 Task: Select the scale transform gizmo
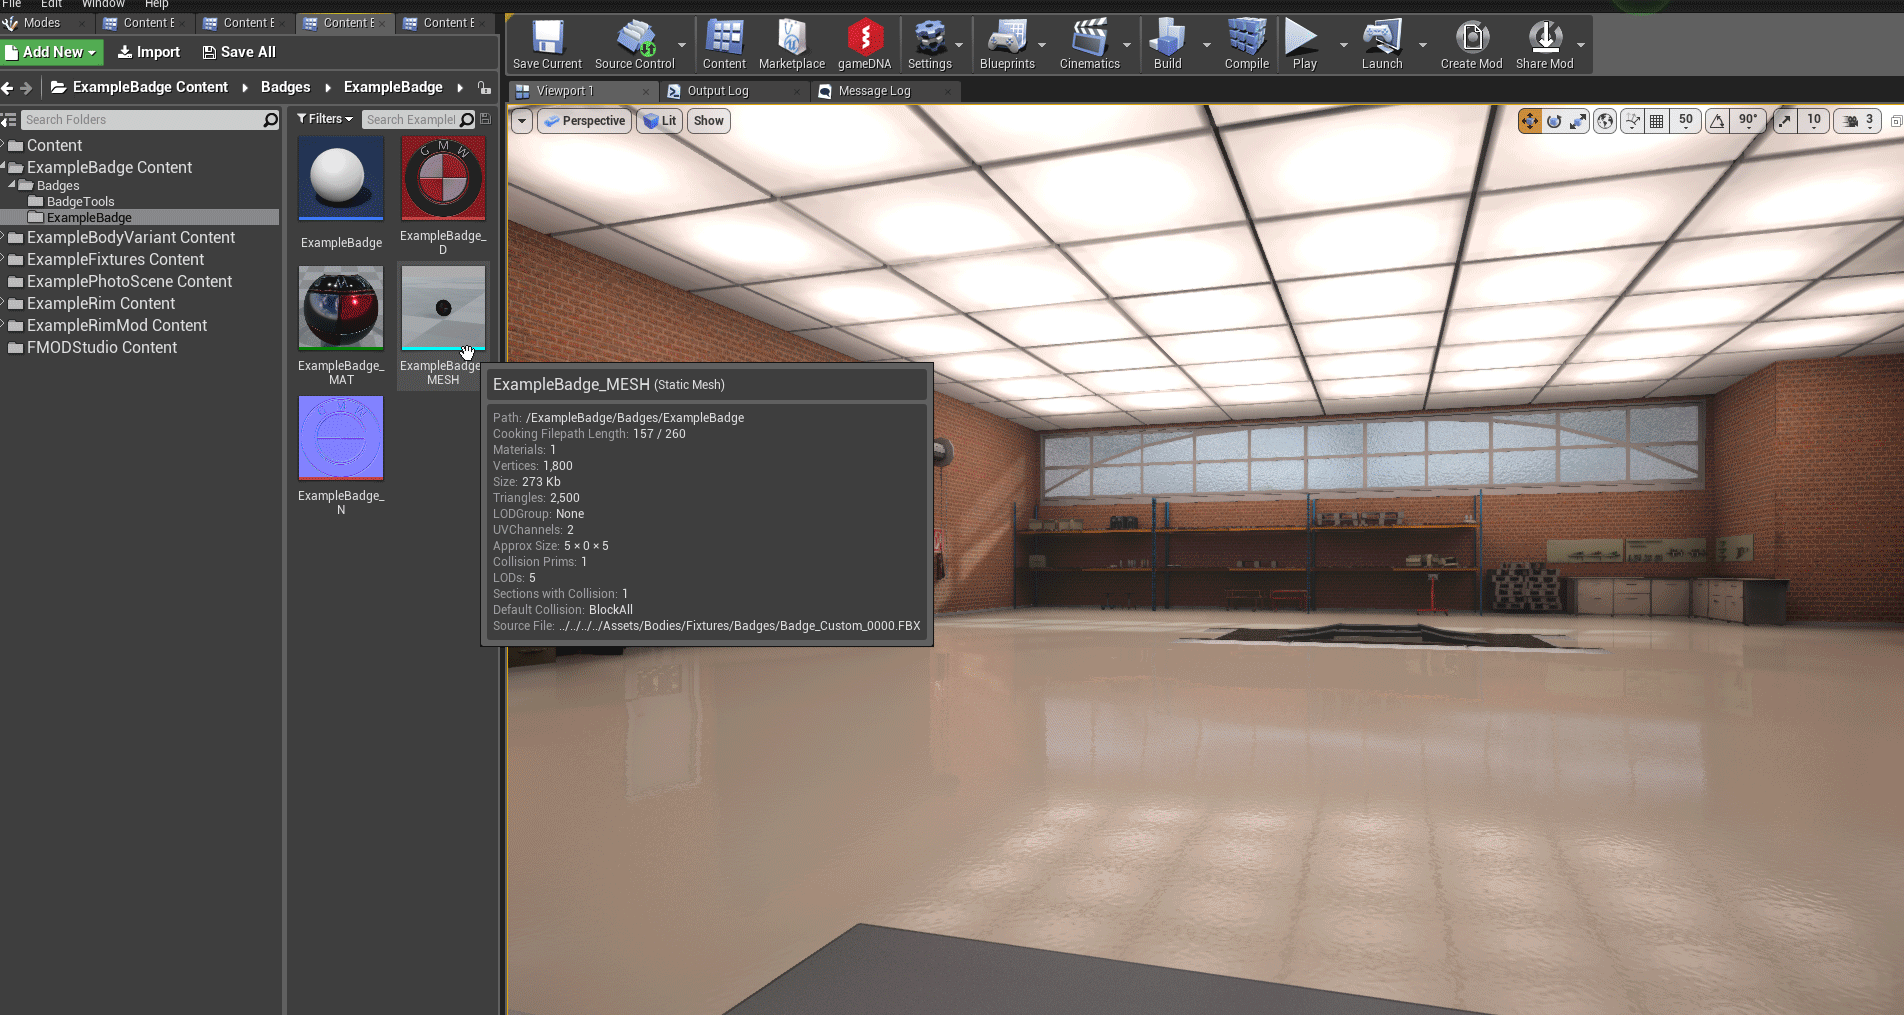[x=1578, y=121]
